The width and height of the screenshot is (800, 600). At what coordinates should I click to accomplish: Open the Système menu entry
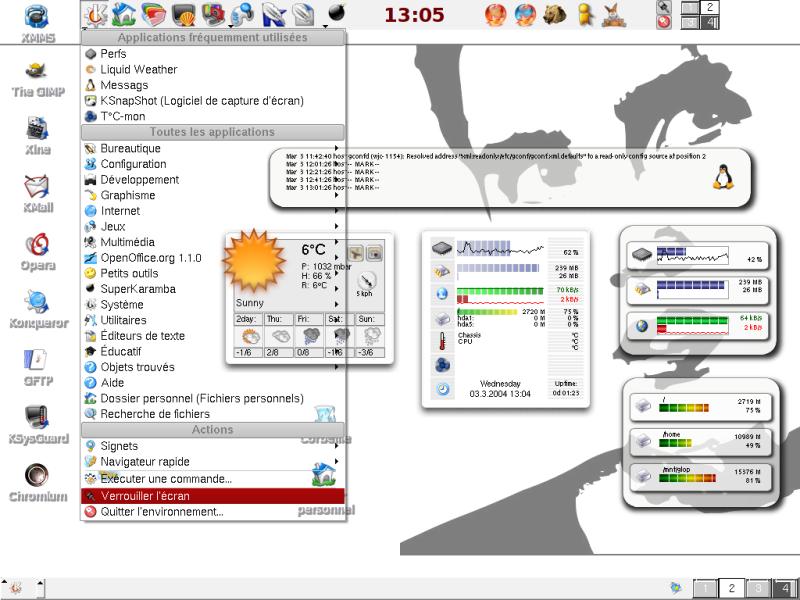[213, 305]
